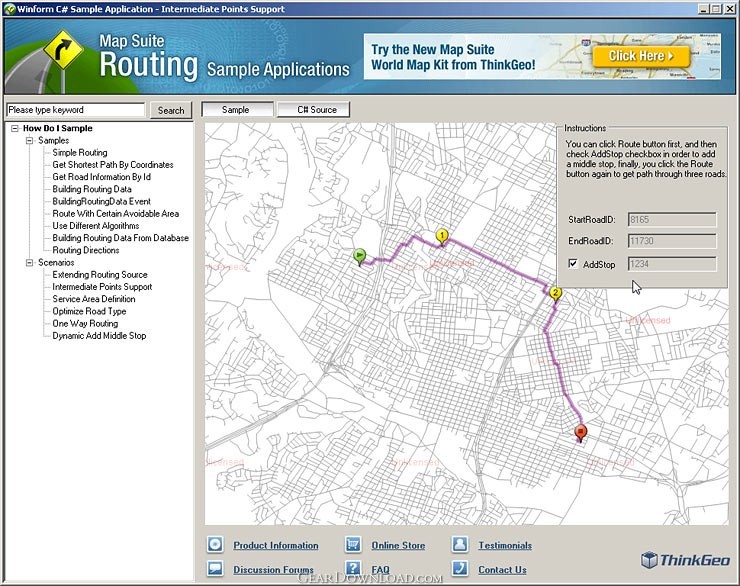The height and width of the screenshot is (586, 740).
Task: Open the Contact Us link
Action: point(502,569)
